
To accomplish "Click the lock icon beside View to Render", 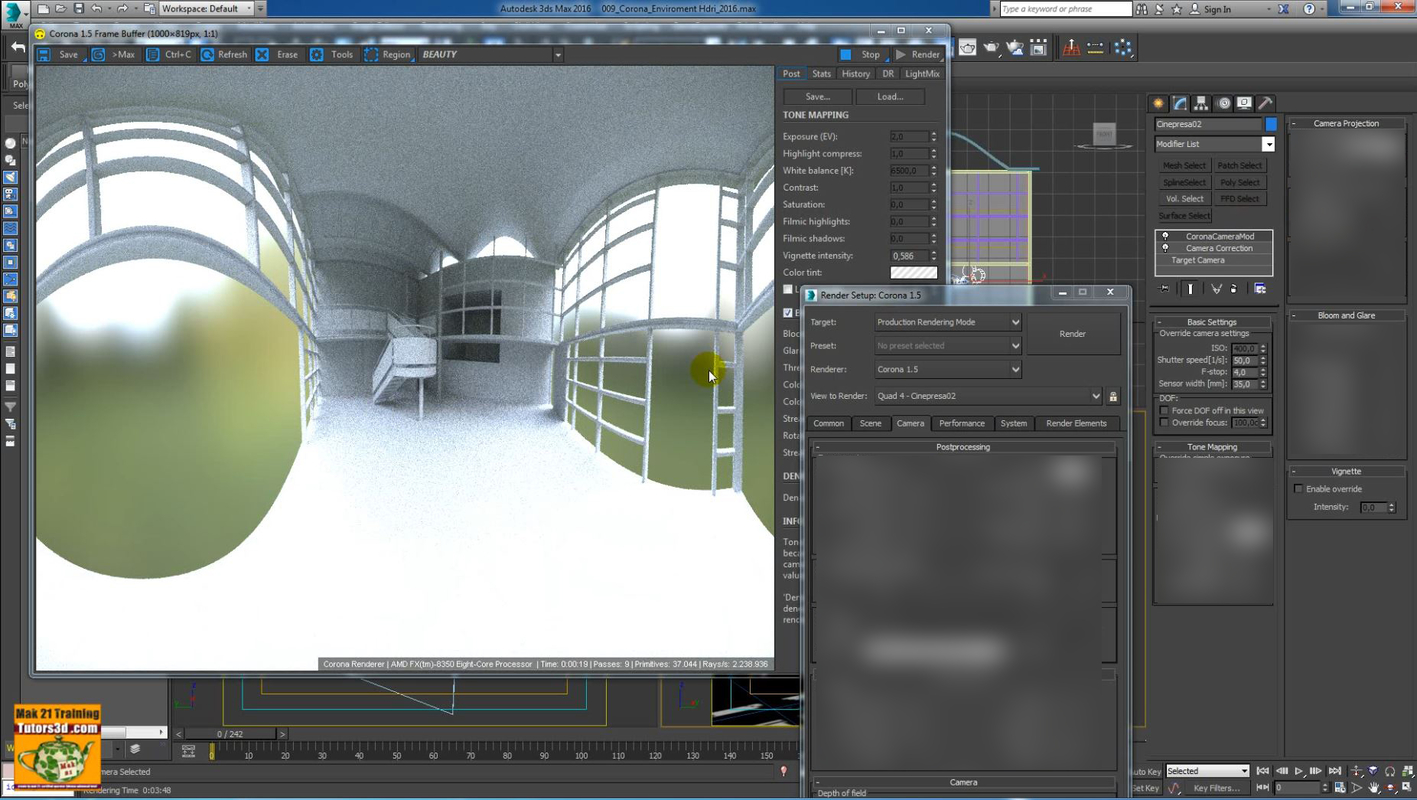I will point(1111,396).
